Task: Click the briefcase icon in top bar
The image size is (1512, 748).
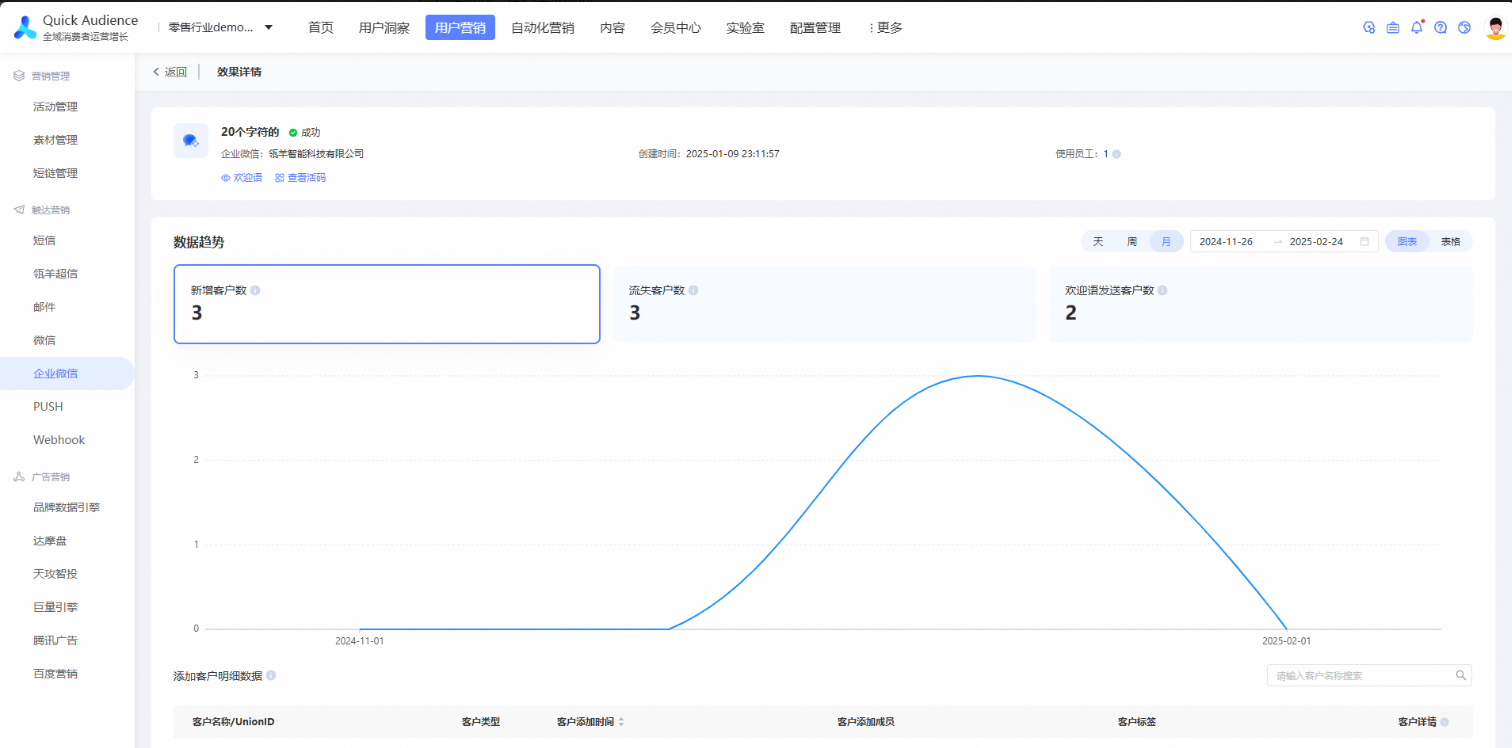Action: click(1393, 28)
